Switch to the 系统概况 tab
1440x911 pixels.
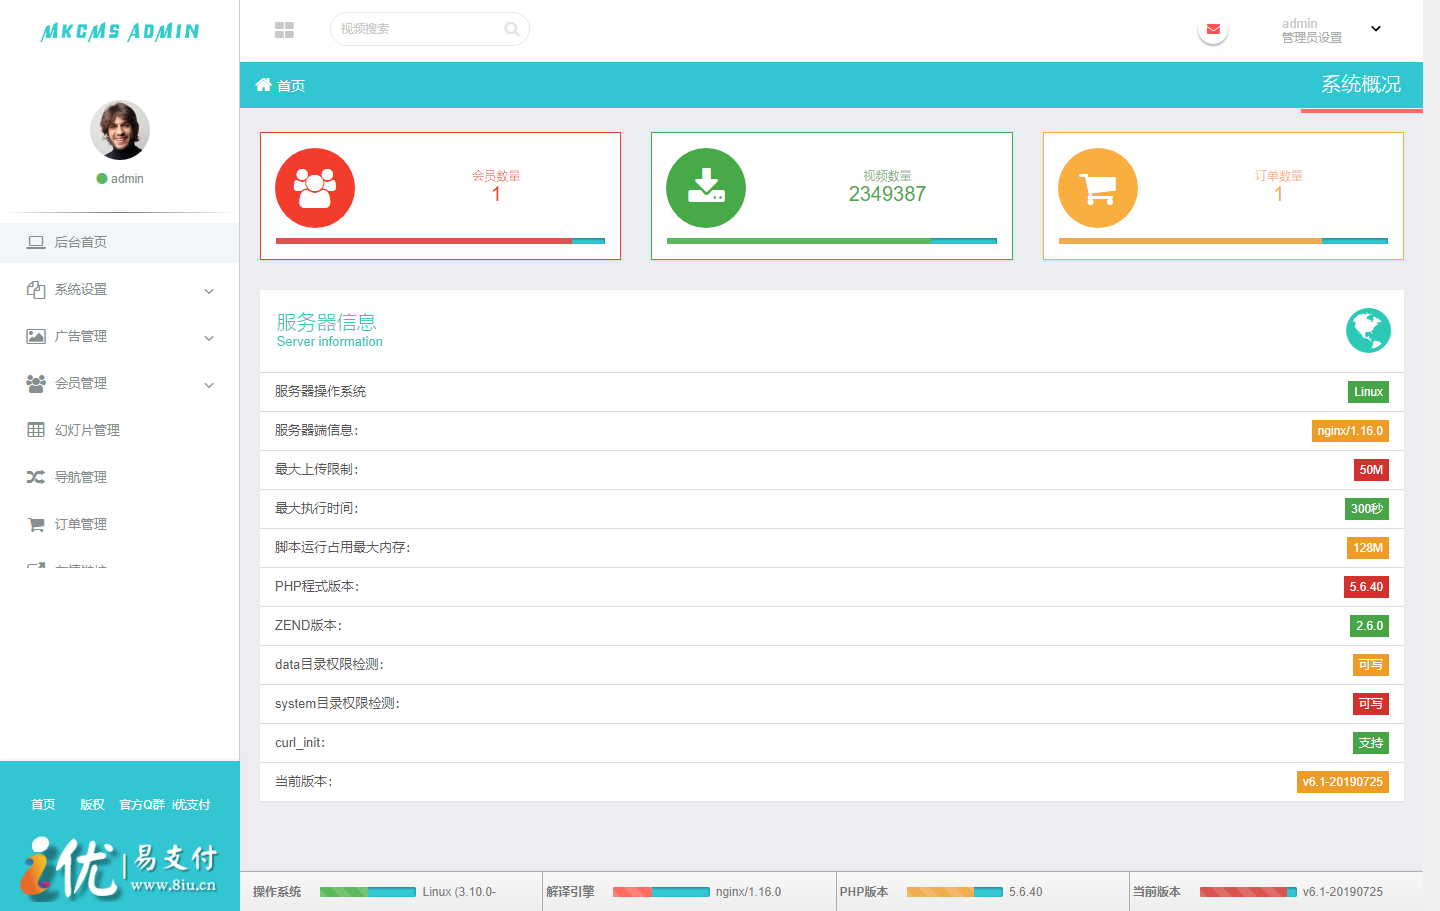(x=1361, y=86)
